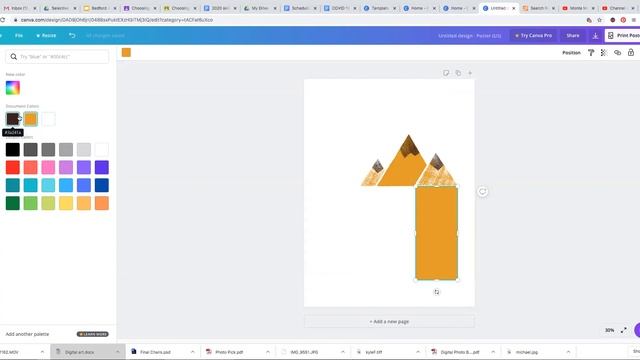Click the Share button

(573, 36)
